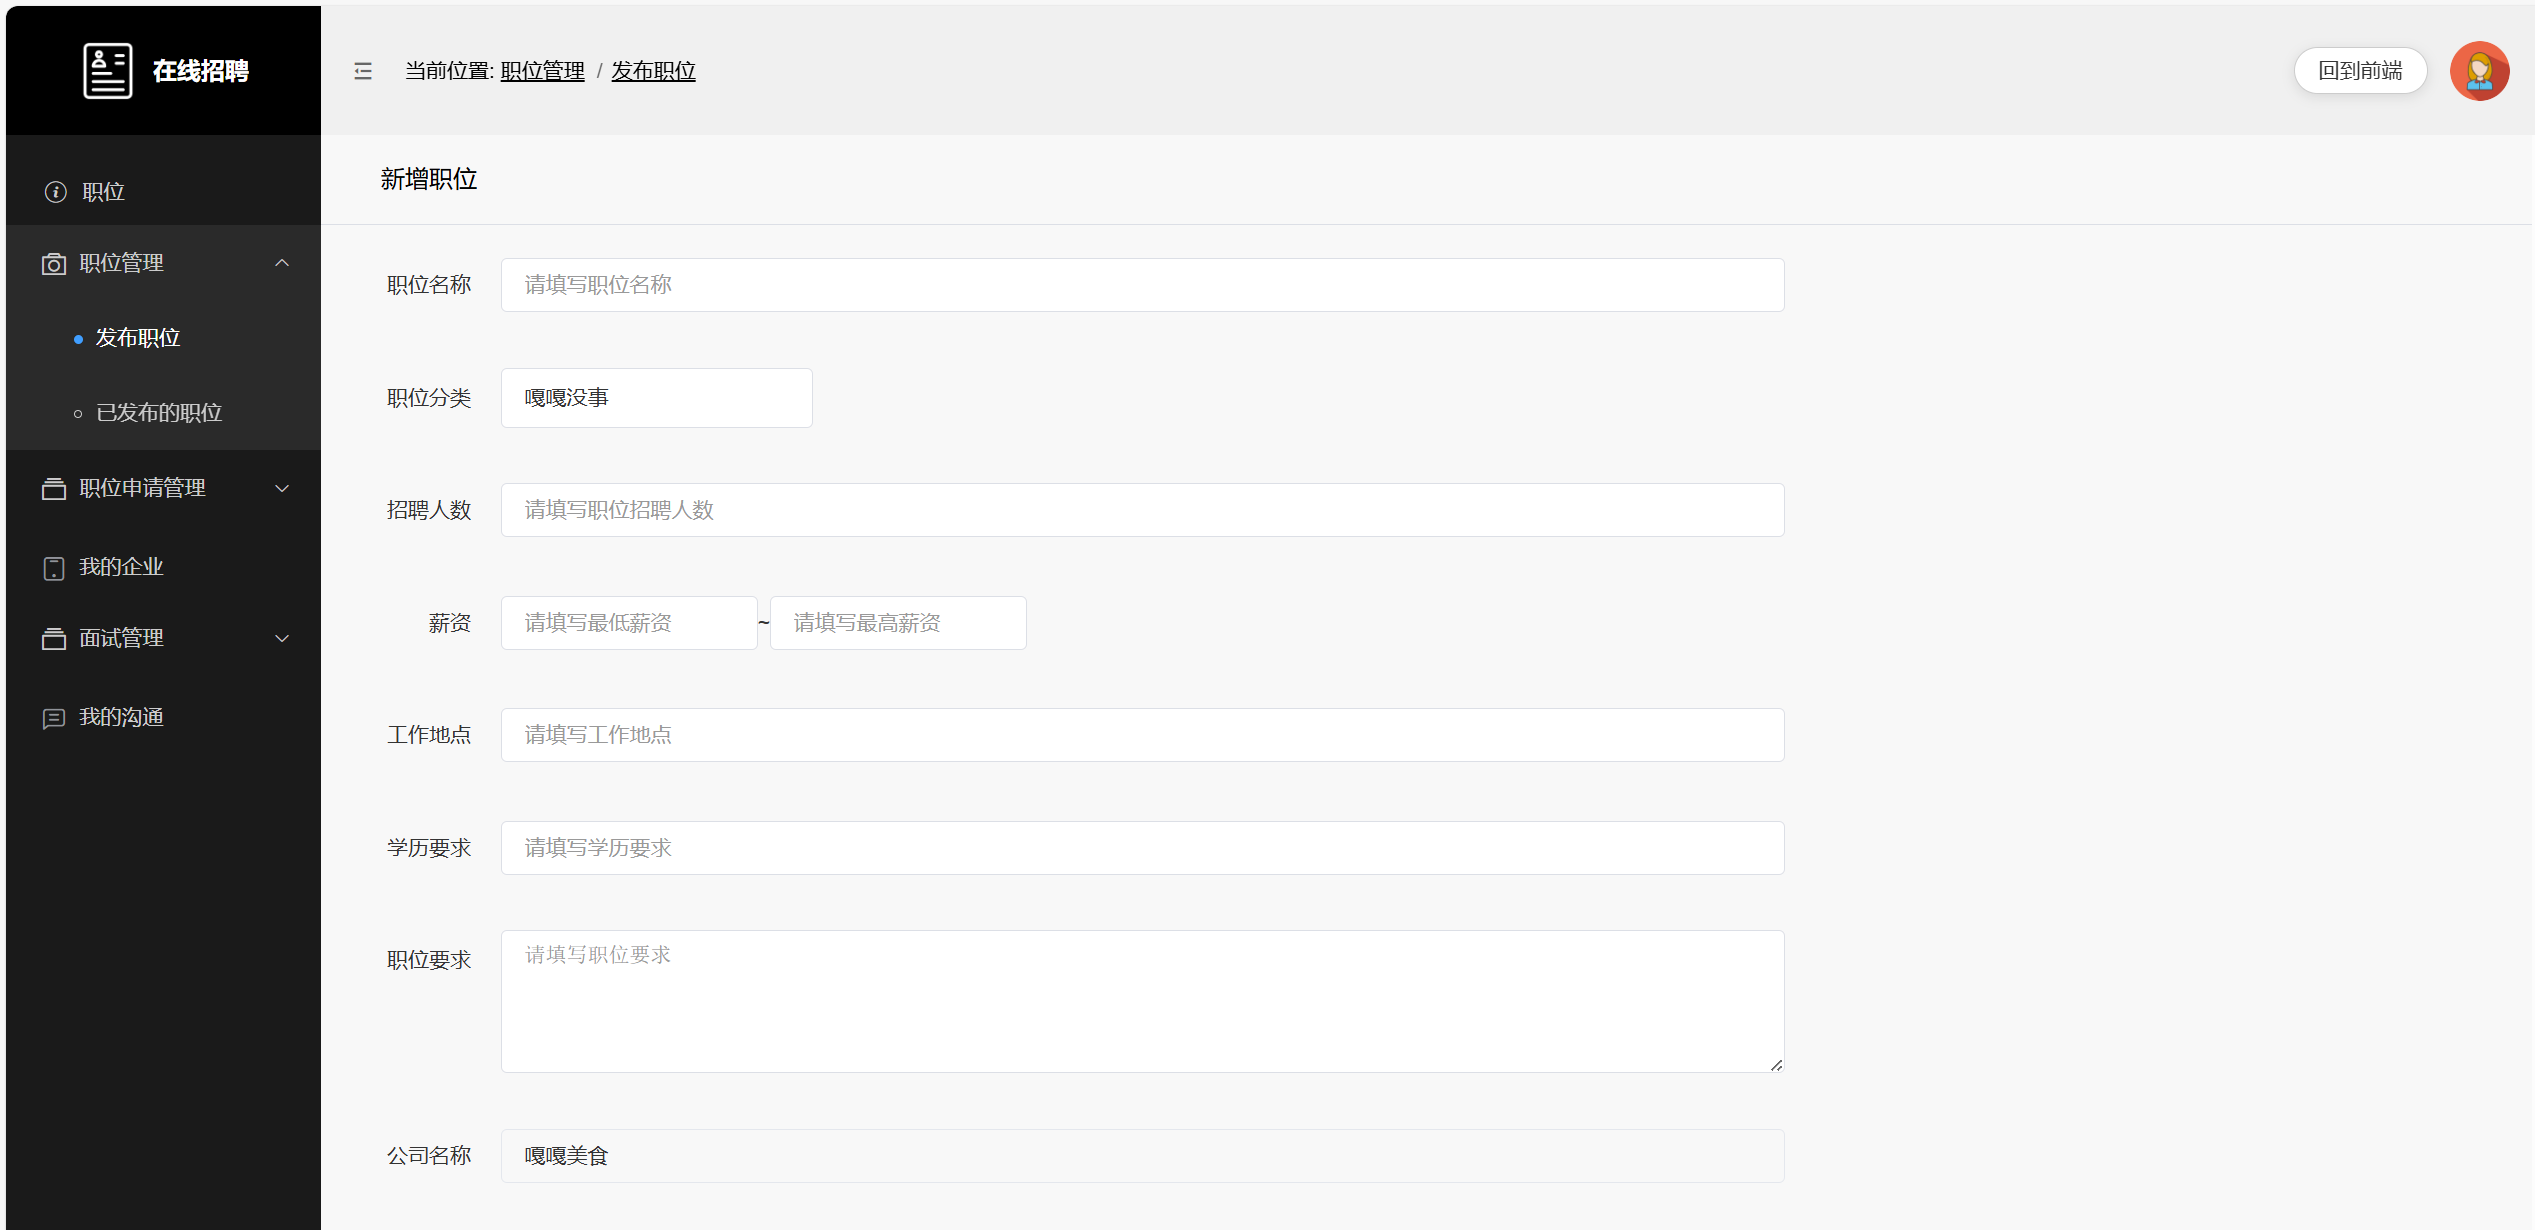Select 发布职位 submenu item
Screen dimensions: 2535x1230
pos(138,338)
